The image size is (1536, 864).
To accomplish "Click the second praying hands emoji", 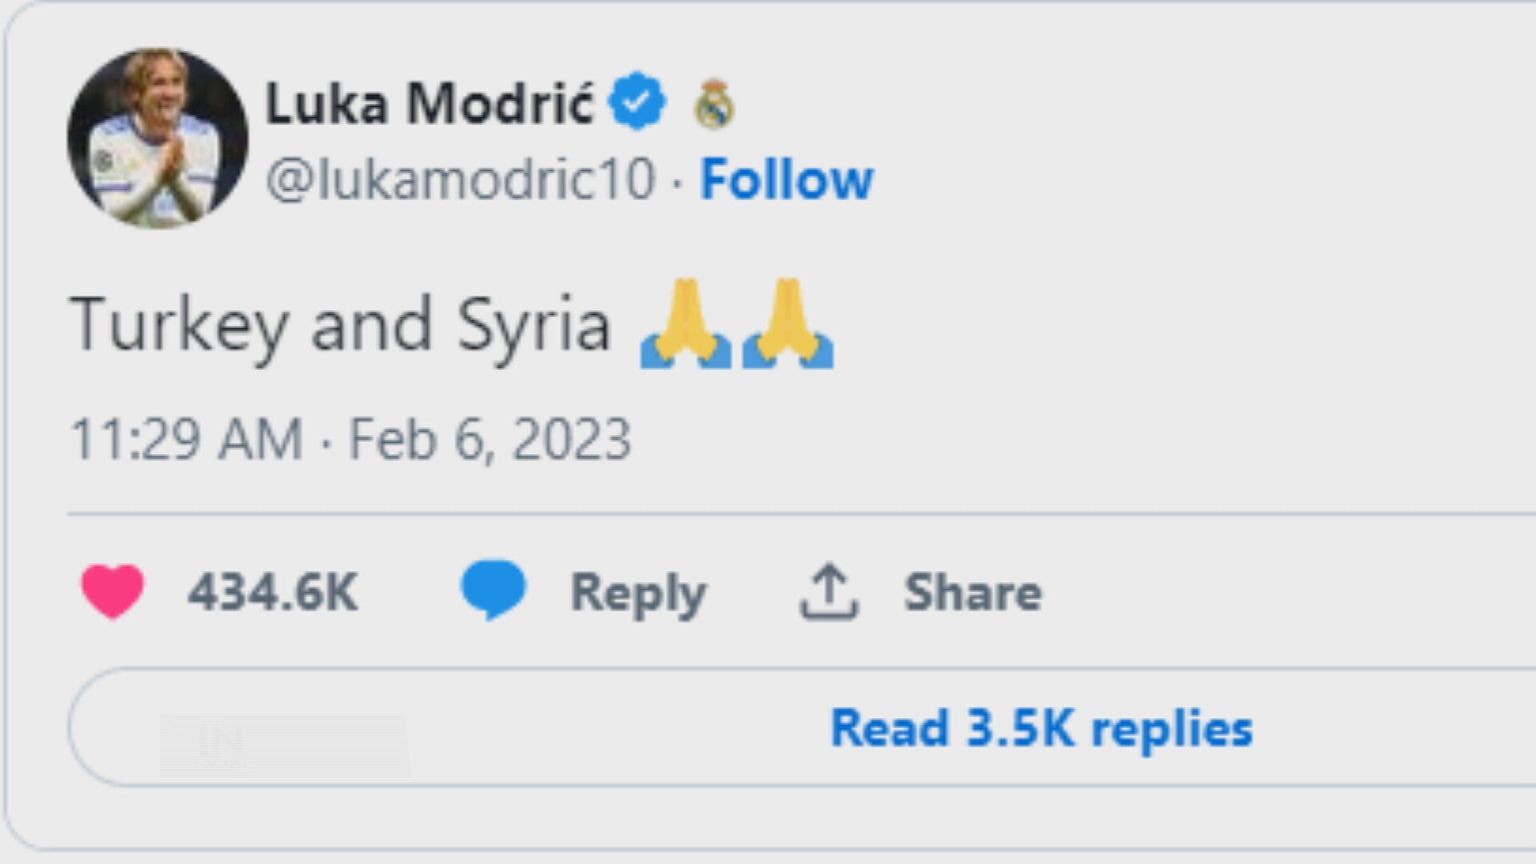I will pos(788,324).
